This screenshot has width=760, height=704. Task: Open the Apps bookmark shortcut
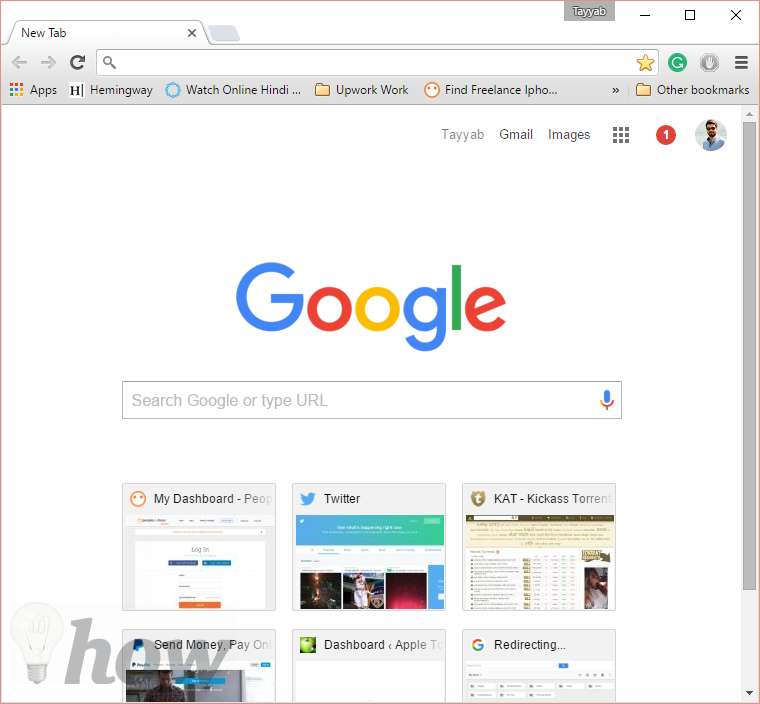click(x=33, y=90)
